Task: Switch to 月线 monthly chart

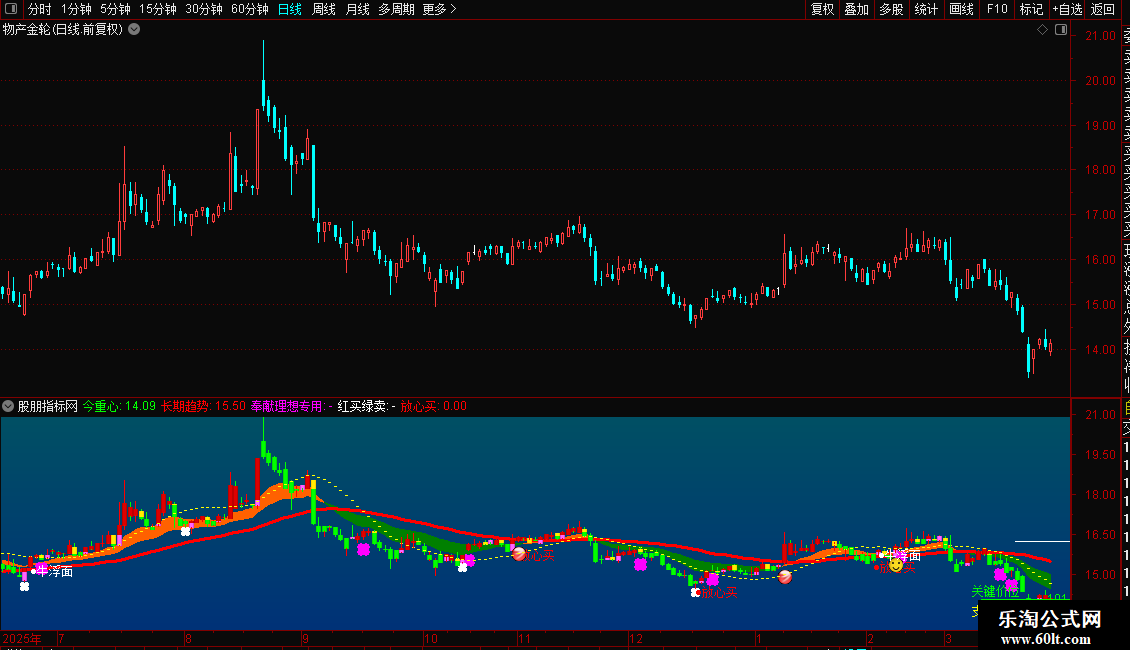Action: tap(357, 9)
